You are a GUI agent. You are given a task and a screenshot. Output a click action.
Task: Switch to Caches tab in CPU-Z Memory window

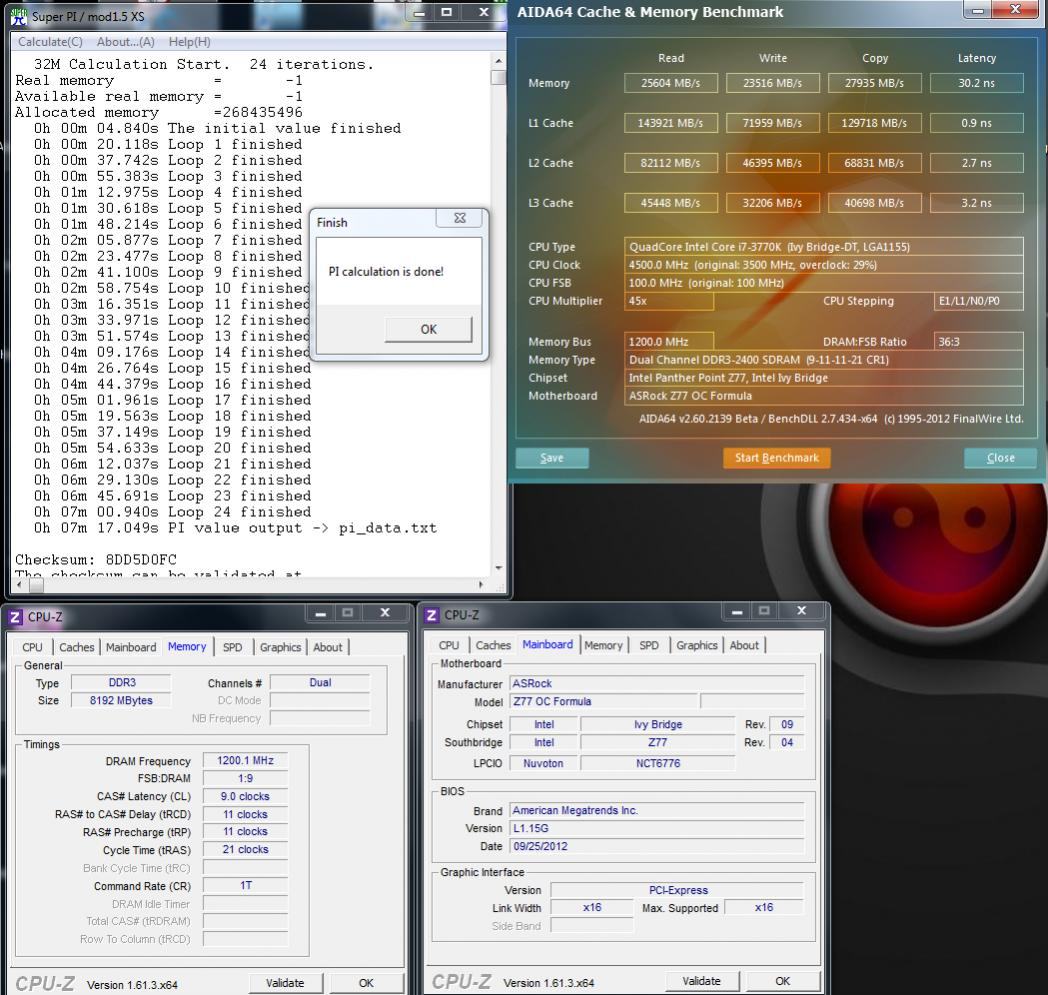point(77,647)
